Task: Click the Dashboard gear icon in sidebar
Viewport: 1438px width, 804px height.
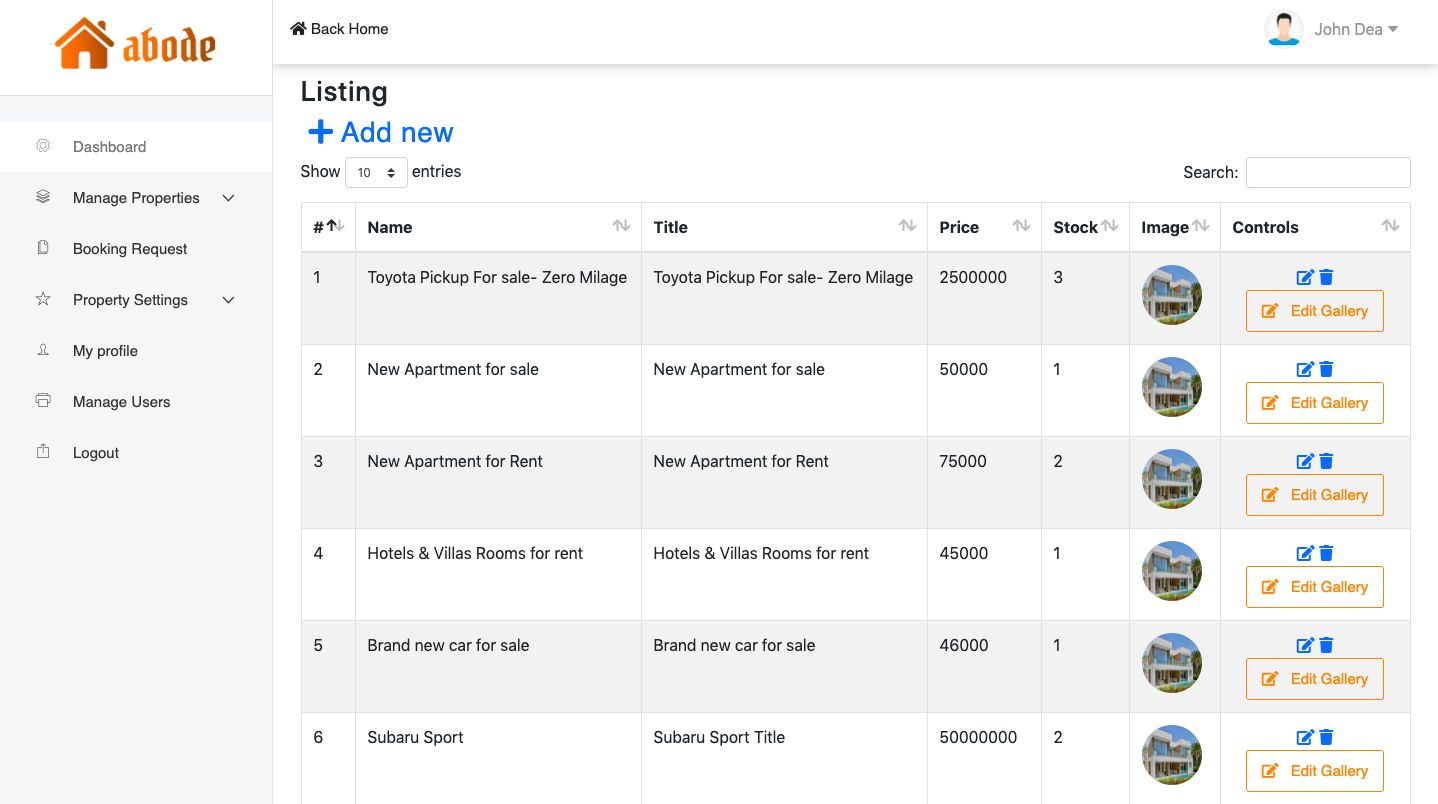Action: coord(43,146)
